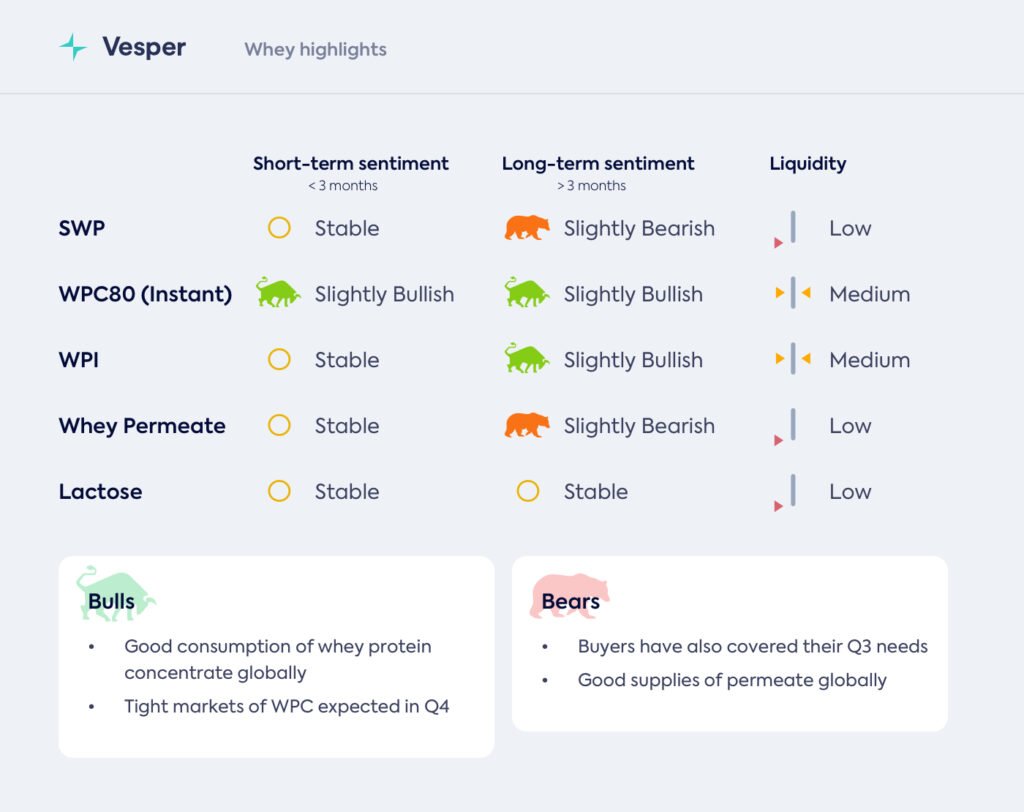Click the Short-term sentiment column header

coord(350,163)
